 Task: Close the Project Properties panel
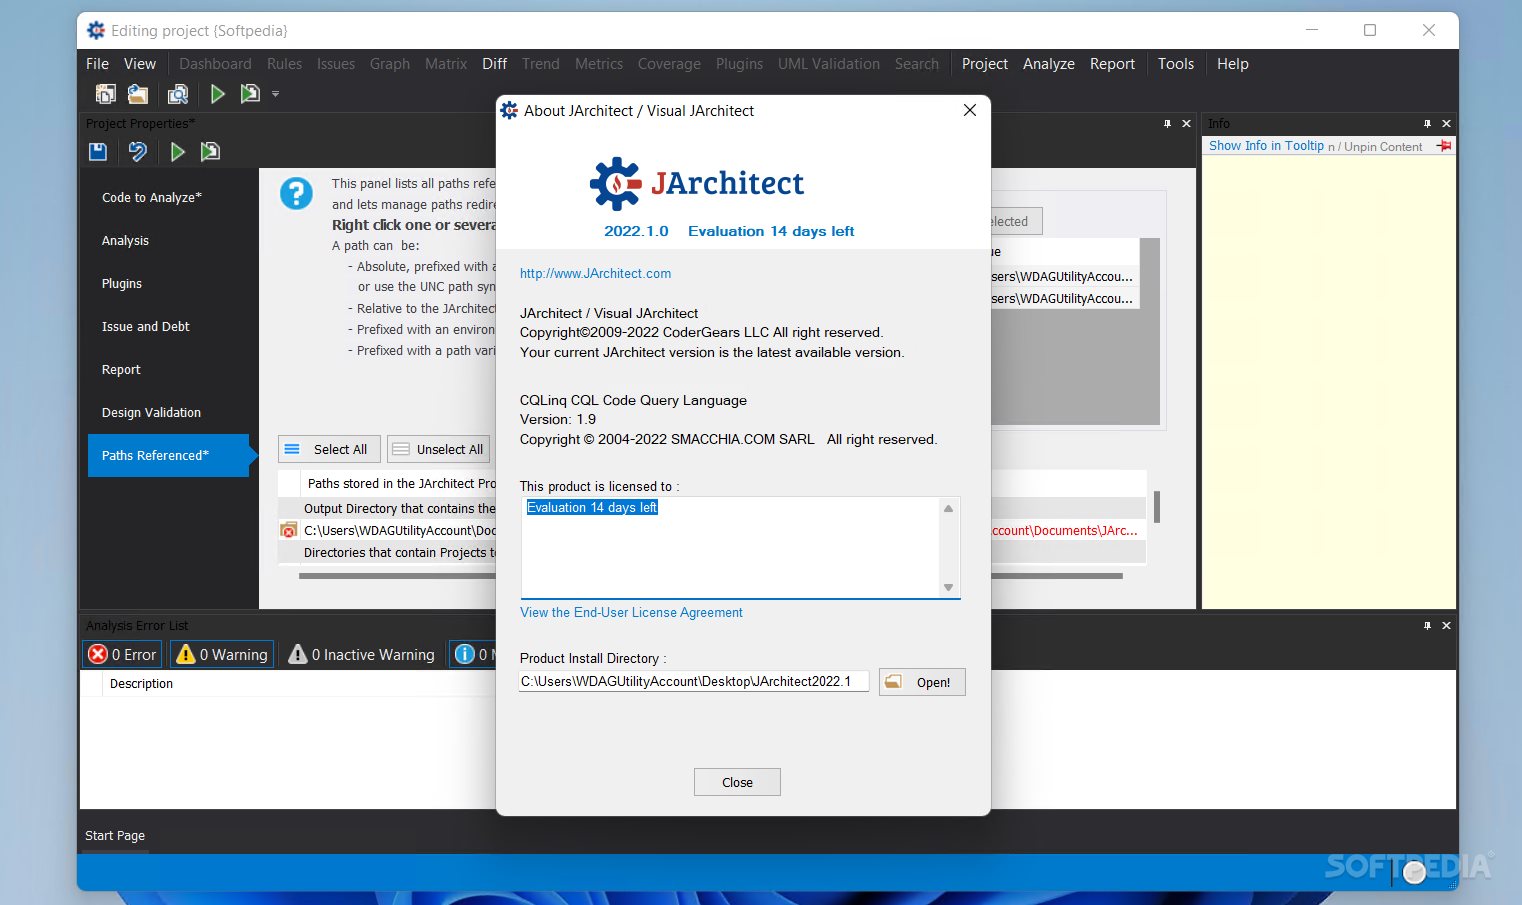click(1187, 124)
